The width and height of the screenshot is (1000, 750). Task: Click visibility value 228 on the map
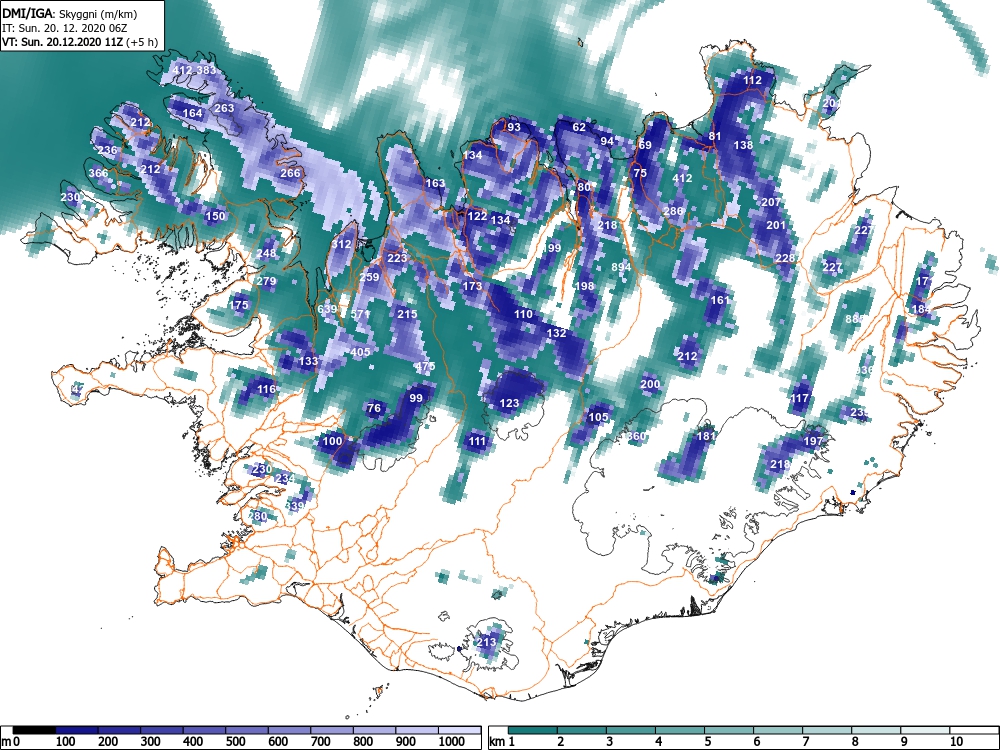click(x=785, y=258)
